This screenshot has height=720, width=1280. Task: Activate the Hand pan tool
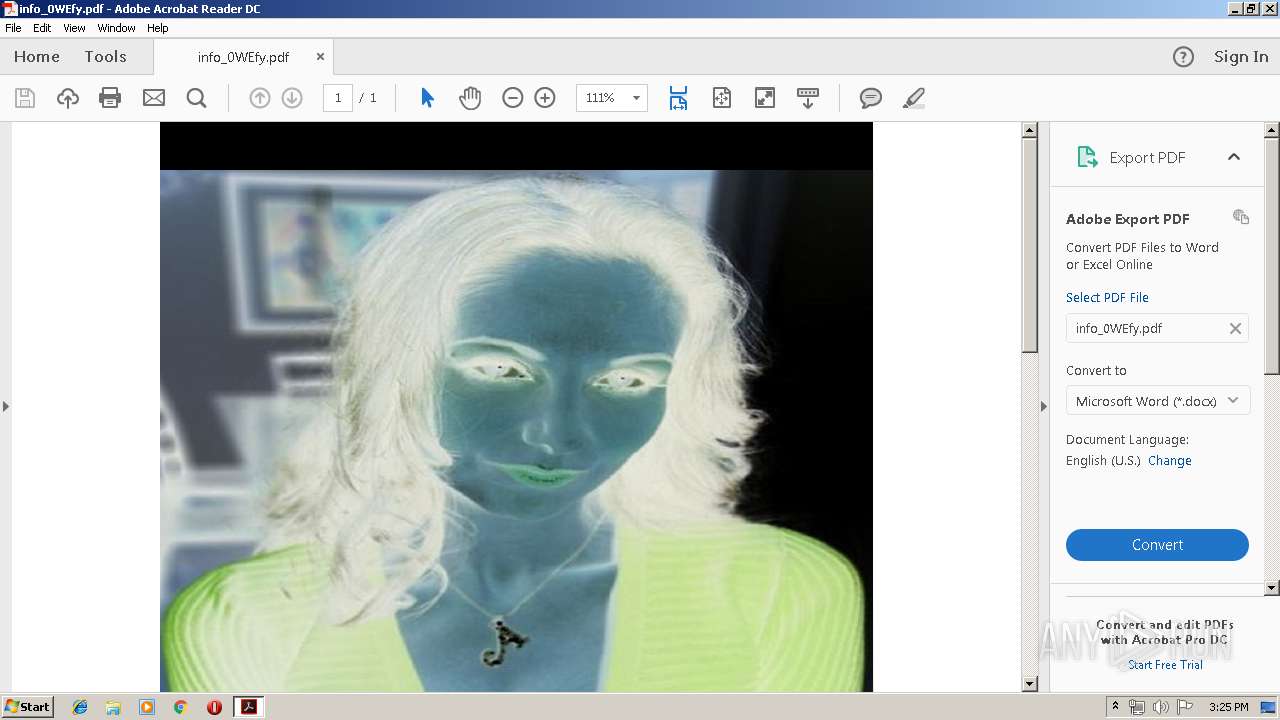pos(470,98)
